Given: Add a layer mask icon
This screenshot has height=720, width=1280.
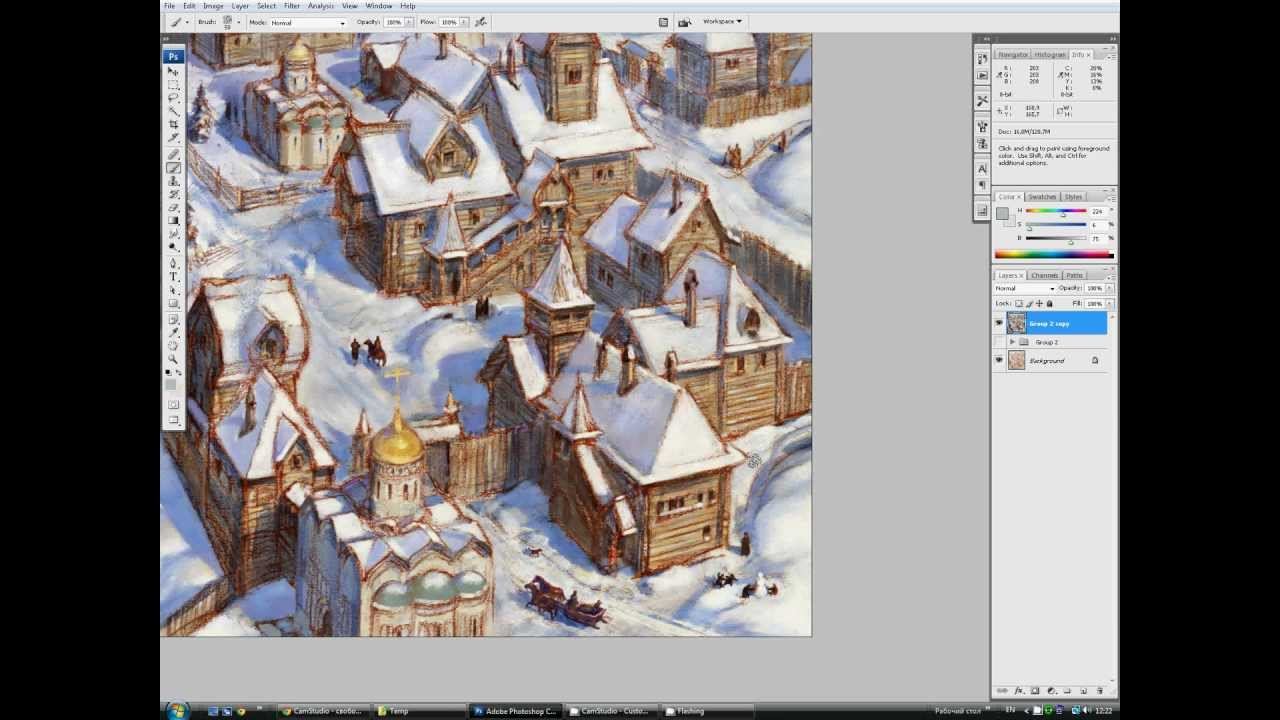Looking at the screenshot, I should [1035, 691].
